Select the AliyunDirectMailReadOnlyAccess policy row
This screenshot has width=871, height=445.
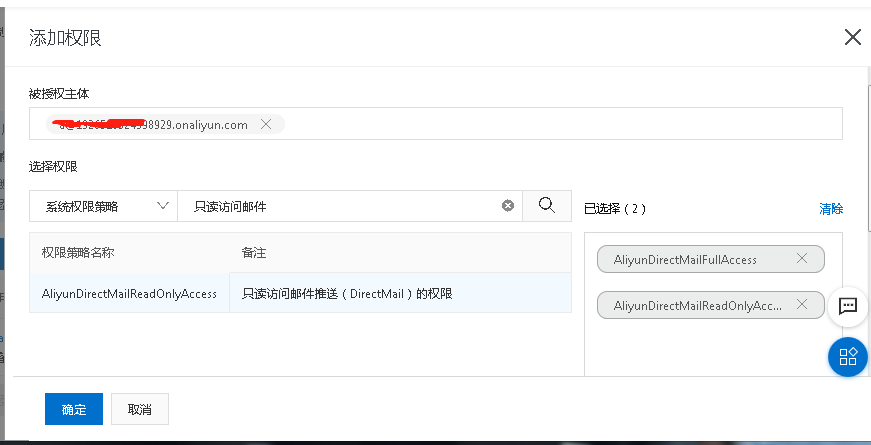[129, 294]
